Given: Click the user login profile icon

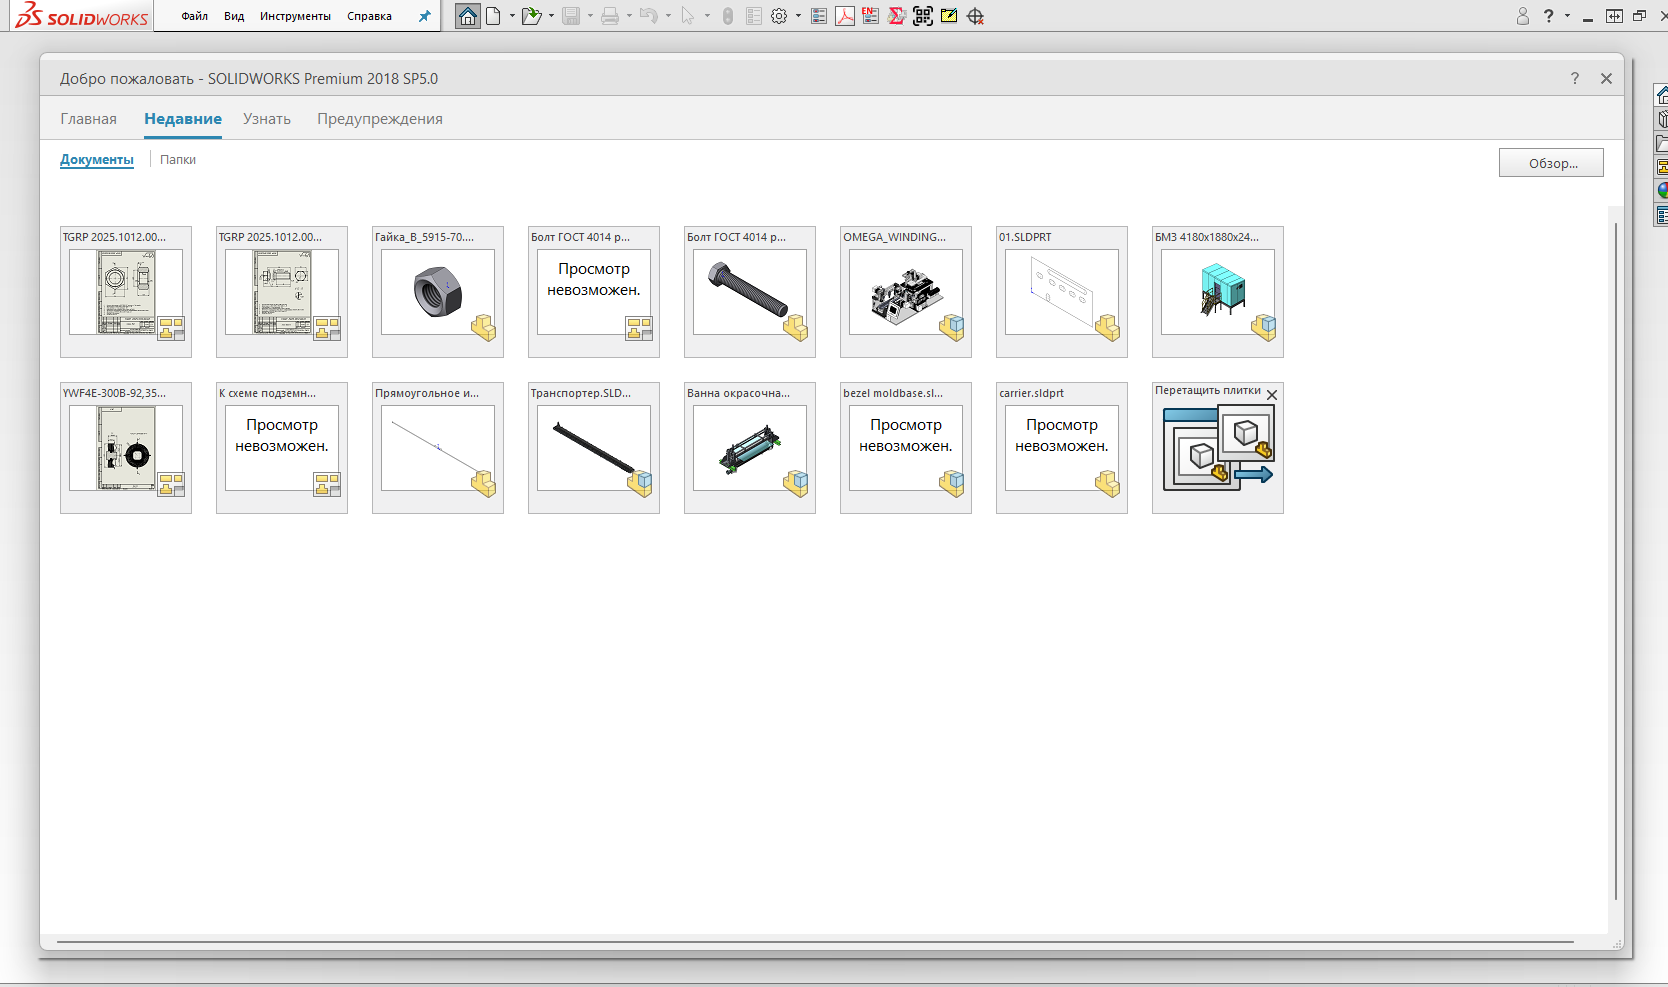Looking at the screenshot, I should (x=1522, y=16).
